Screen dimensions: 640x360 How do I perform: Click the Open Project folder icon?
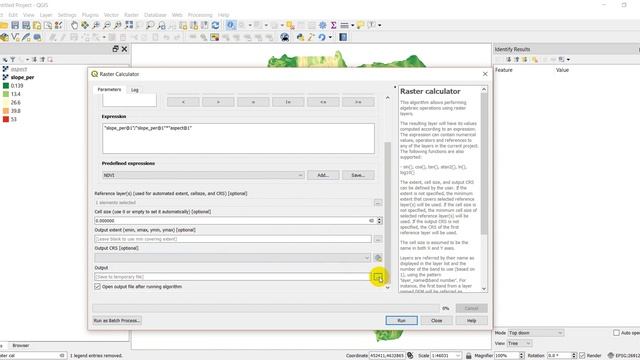pyautogui.click(x=4, y=25)
